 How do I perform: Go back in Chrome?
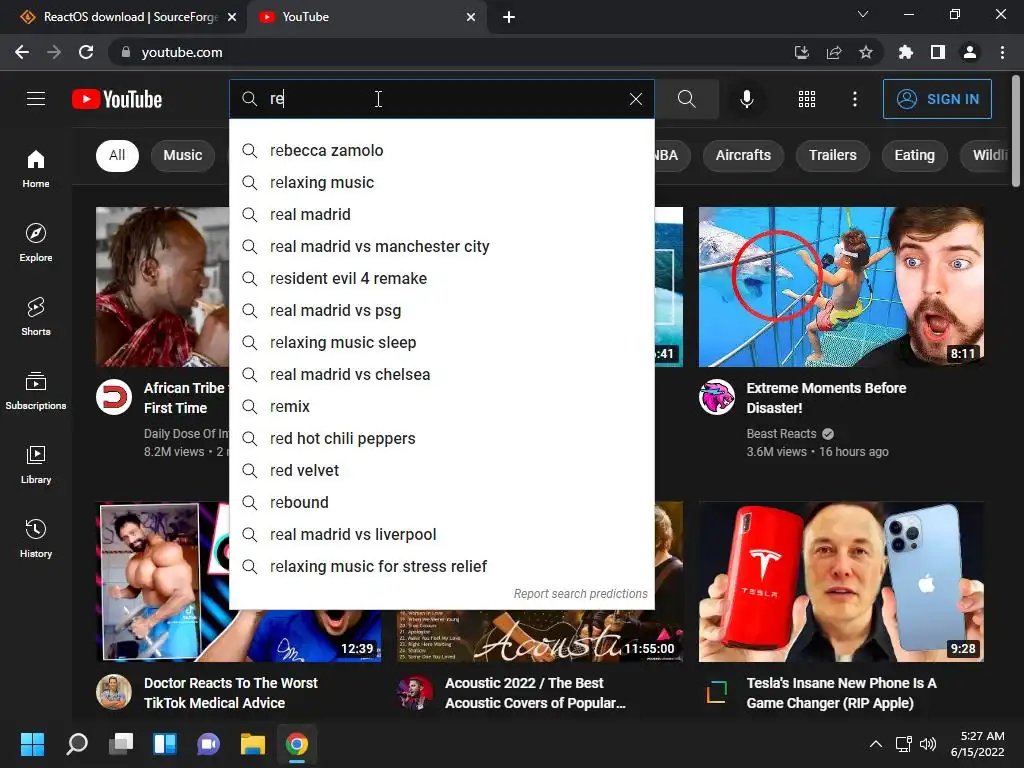coord(22,52)
